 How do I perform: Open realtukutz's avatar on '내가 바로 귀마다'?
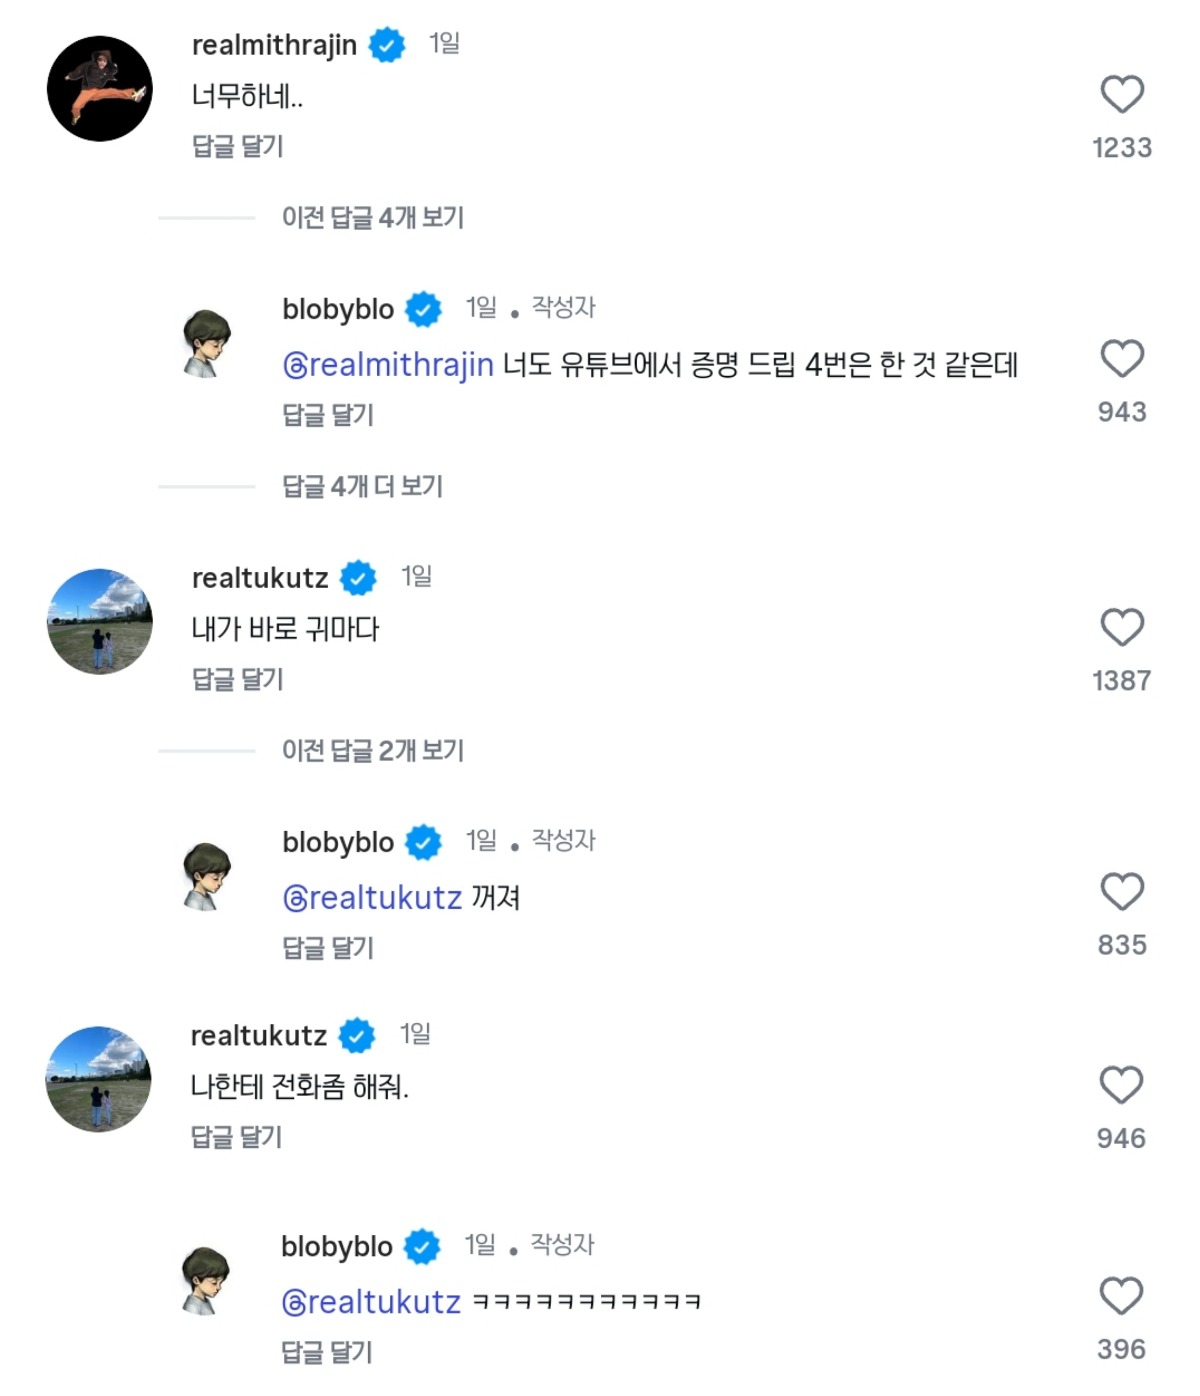click(x=100, y=622)
